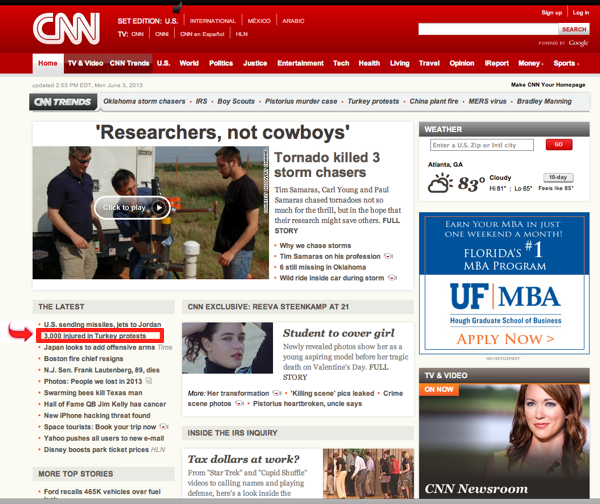600x504 pixels.
Task: Open the Travel section
Action: [429, 63]
